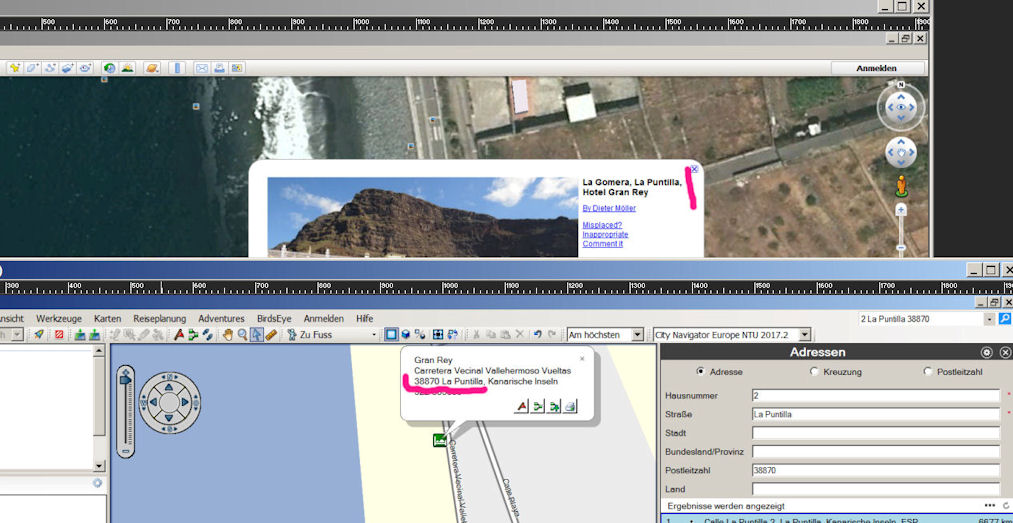The height and width of the screenshot is (523, 1013).
Task: Click the Comment it link
Action: (602, 243)
